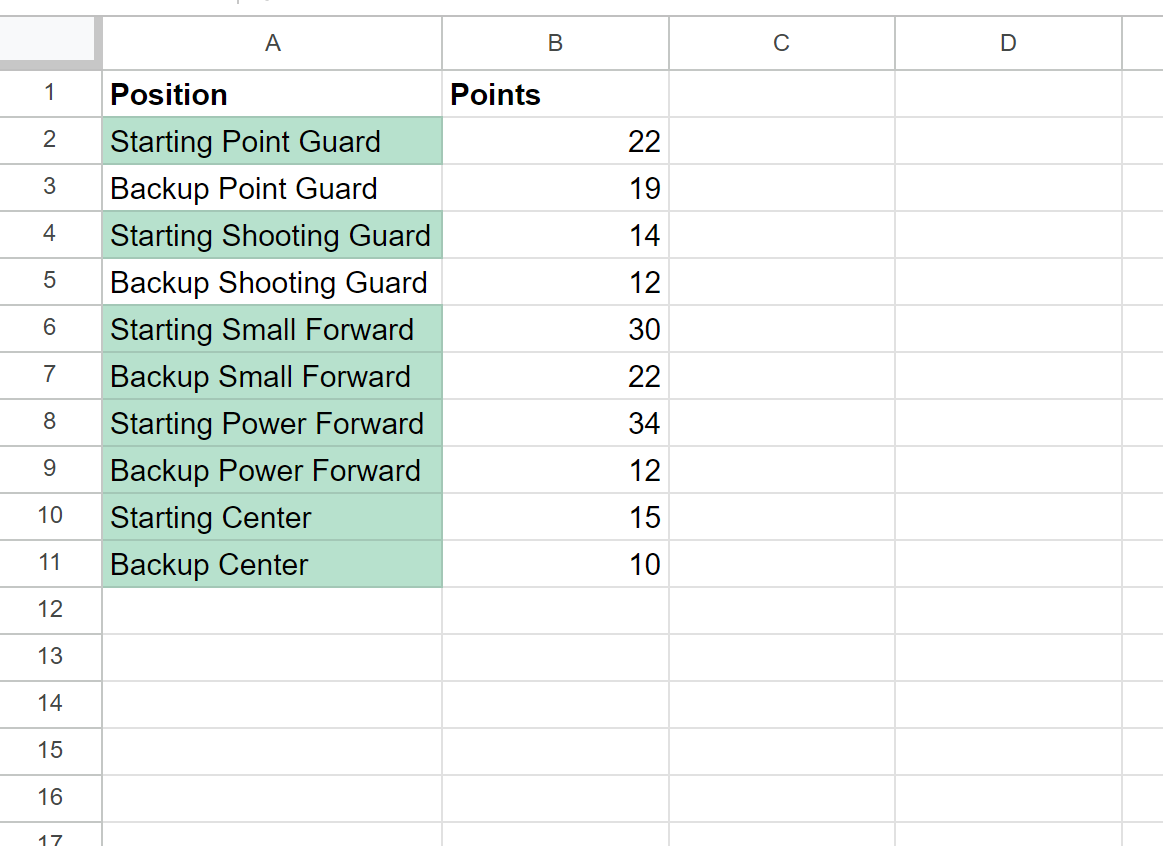Screen dimensions: 1163x846
Task: Click the Starting Power Forward cell
Action: (272, 423)
